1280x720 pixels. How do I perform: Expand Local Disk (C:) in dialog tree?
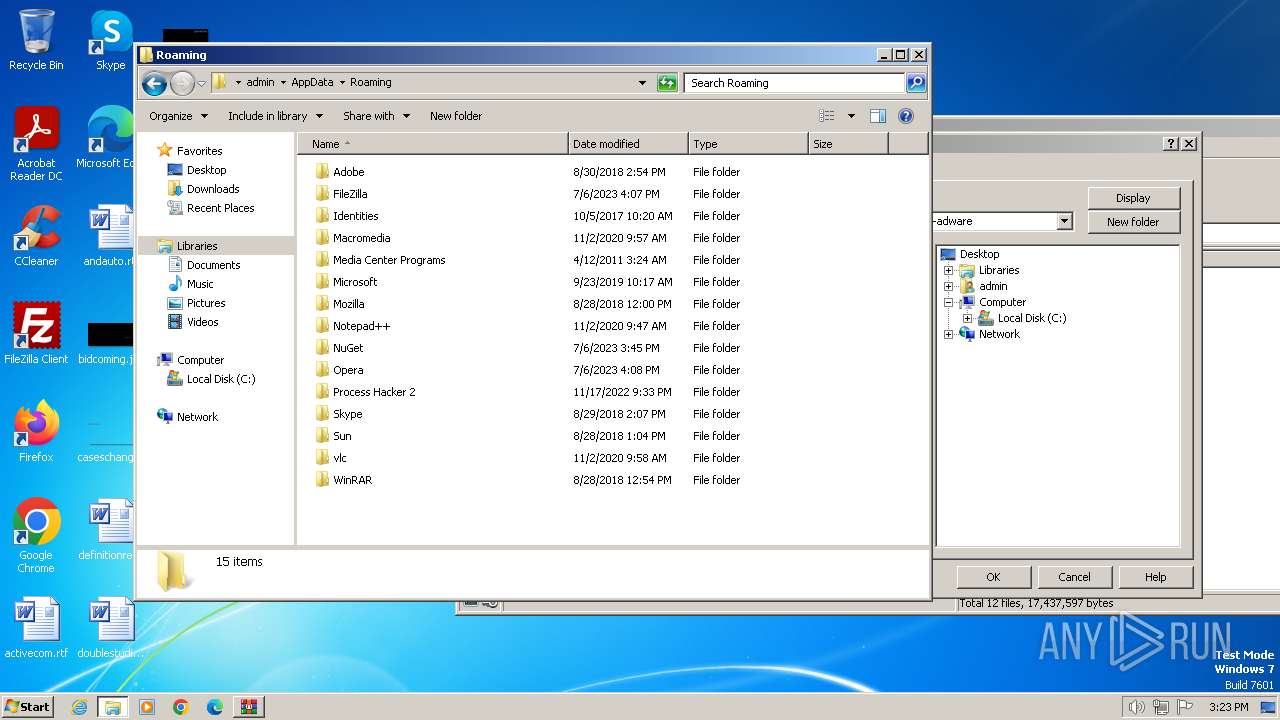click(967, 318)
